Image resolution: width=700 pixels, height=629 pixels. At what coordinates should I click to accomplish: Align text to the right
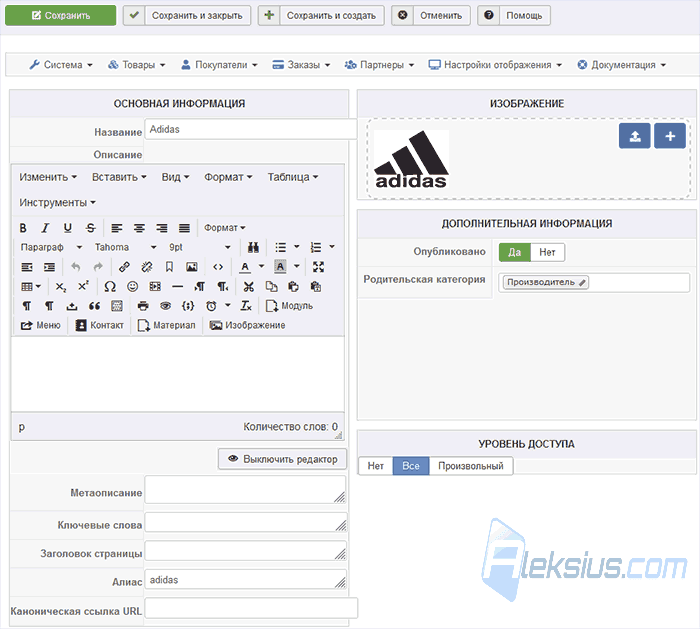tap(162, 228)
